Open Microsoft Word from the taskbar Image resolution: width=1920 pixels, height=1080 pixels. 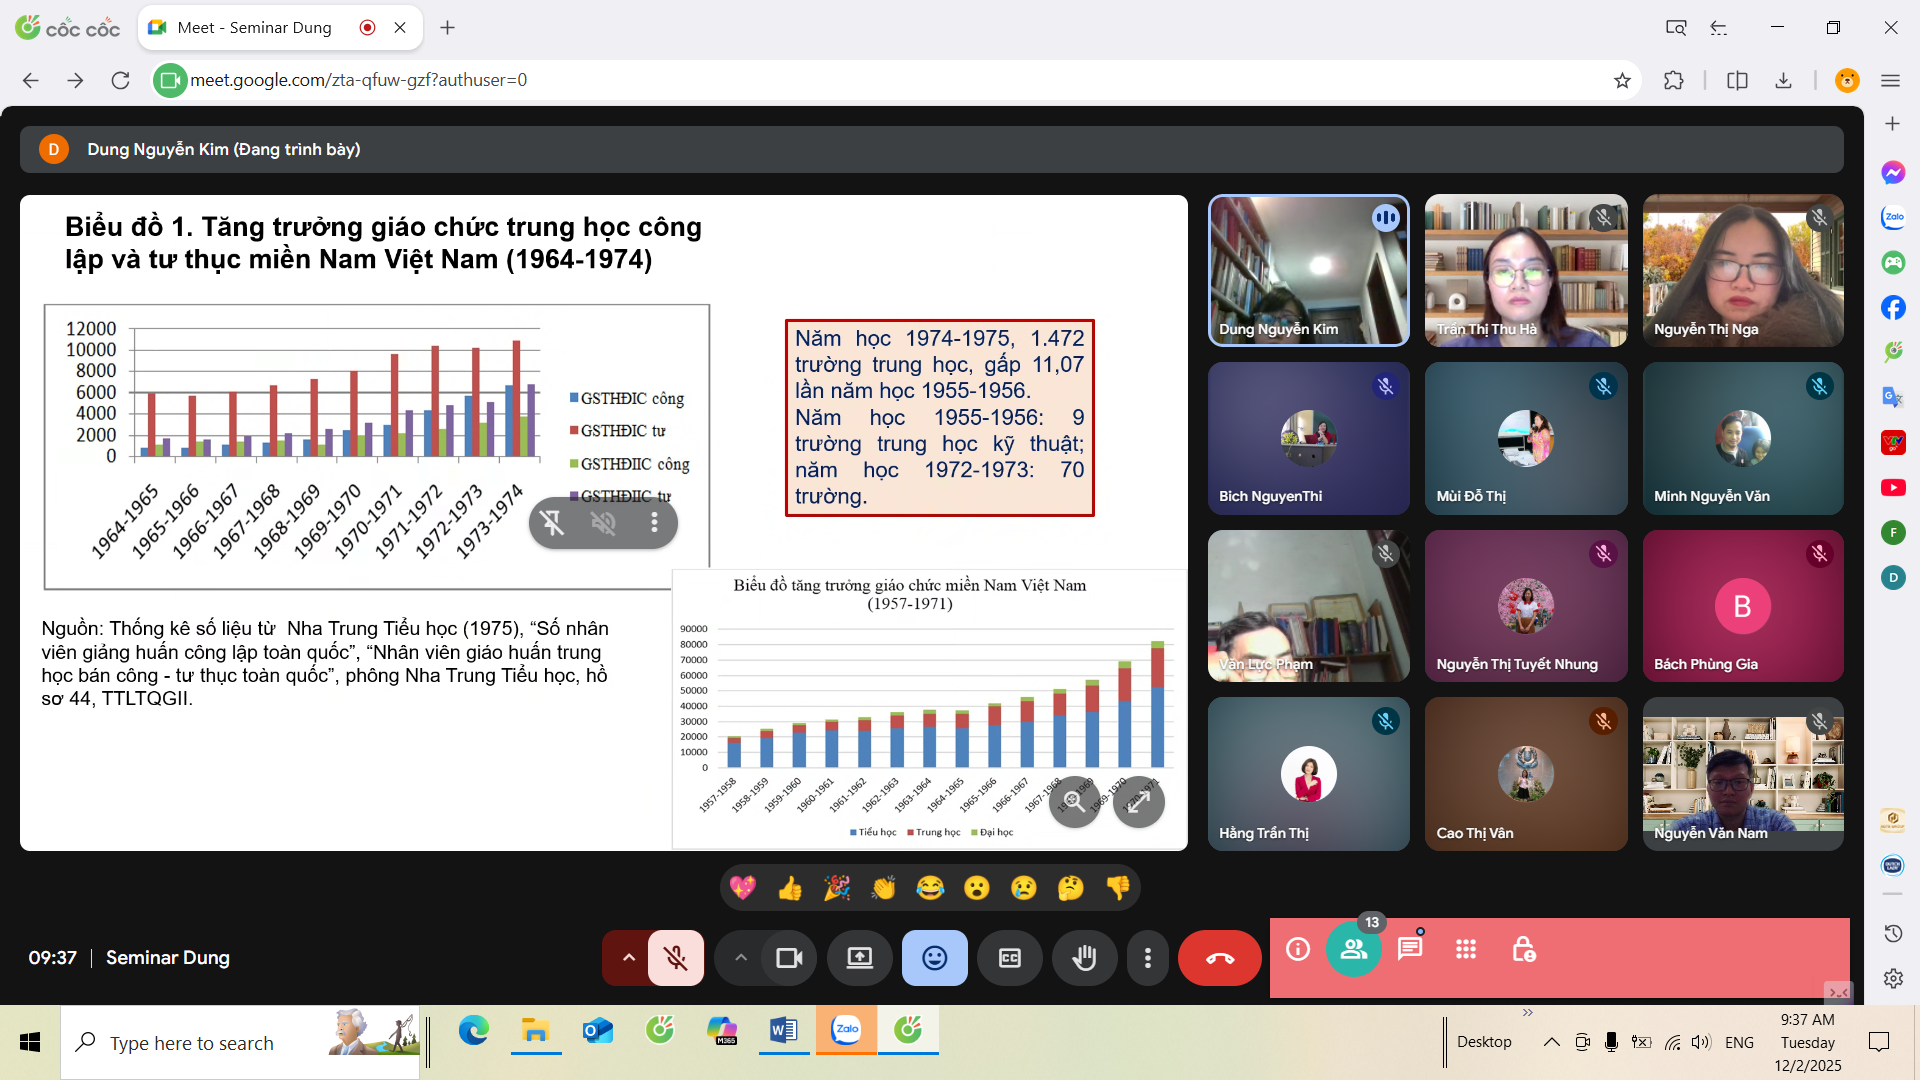[783, 1030]
